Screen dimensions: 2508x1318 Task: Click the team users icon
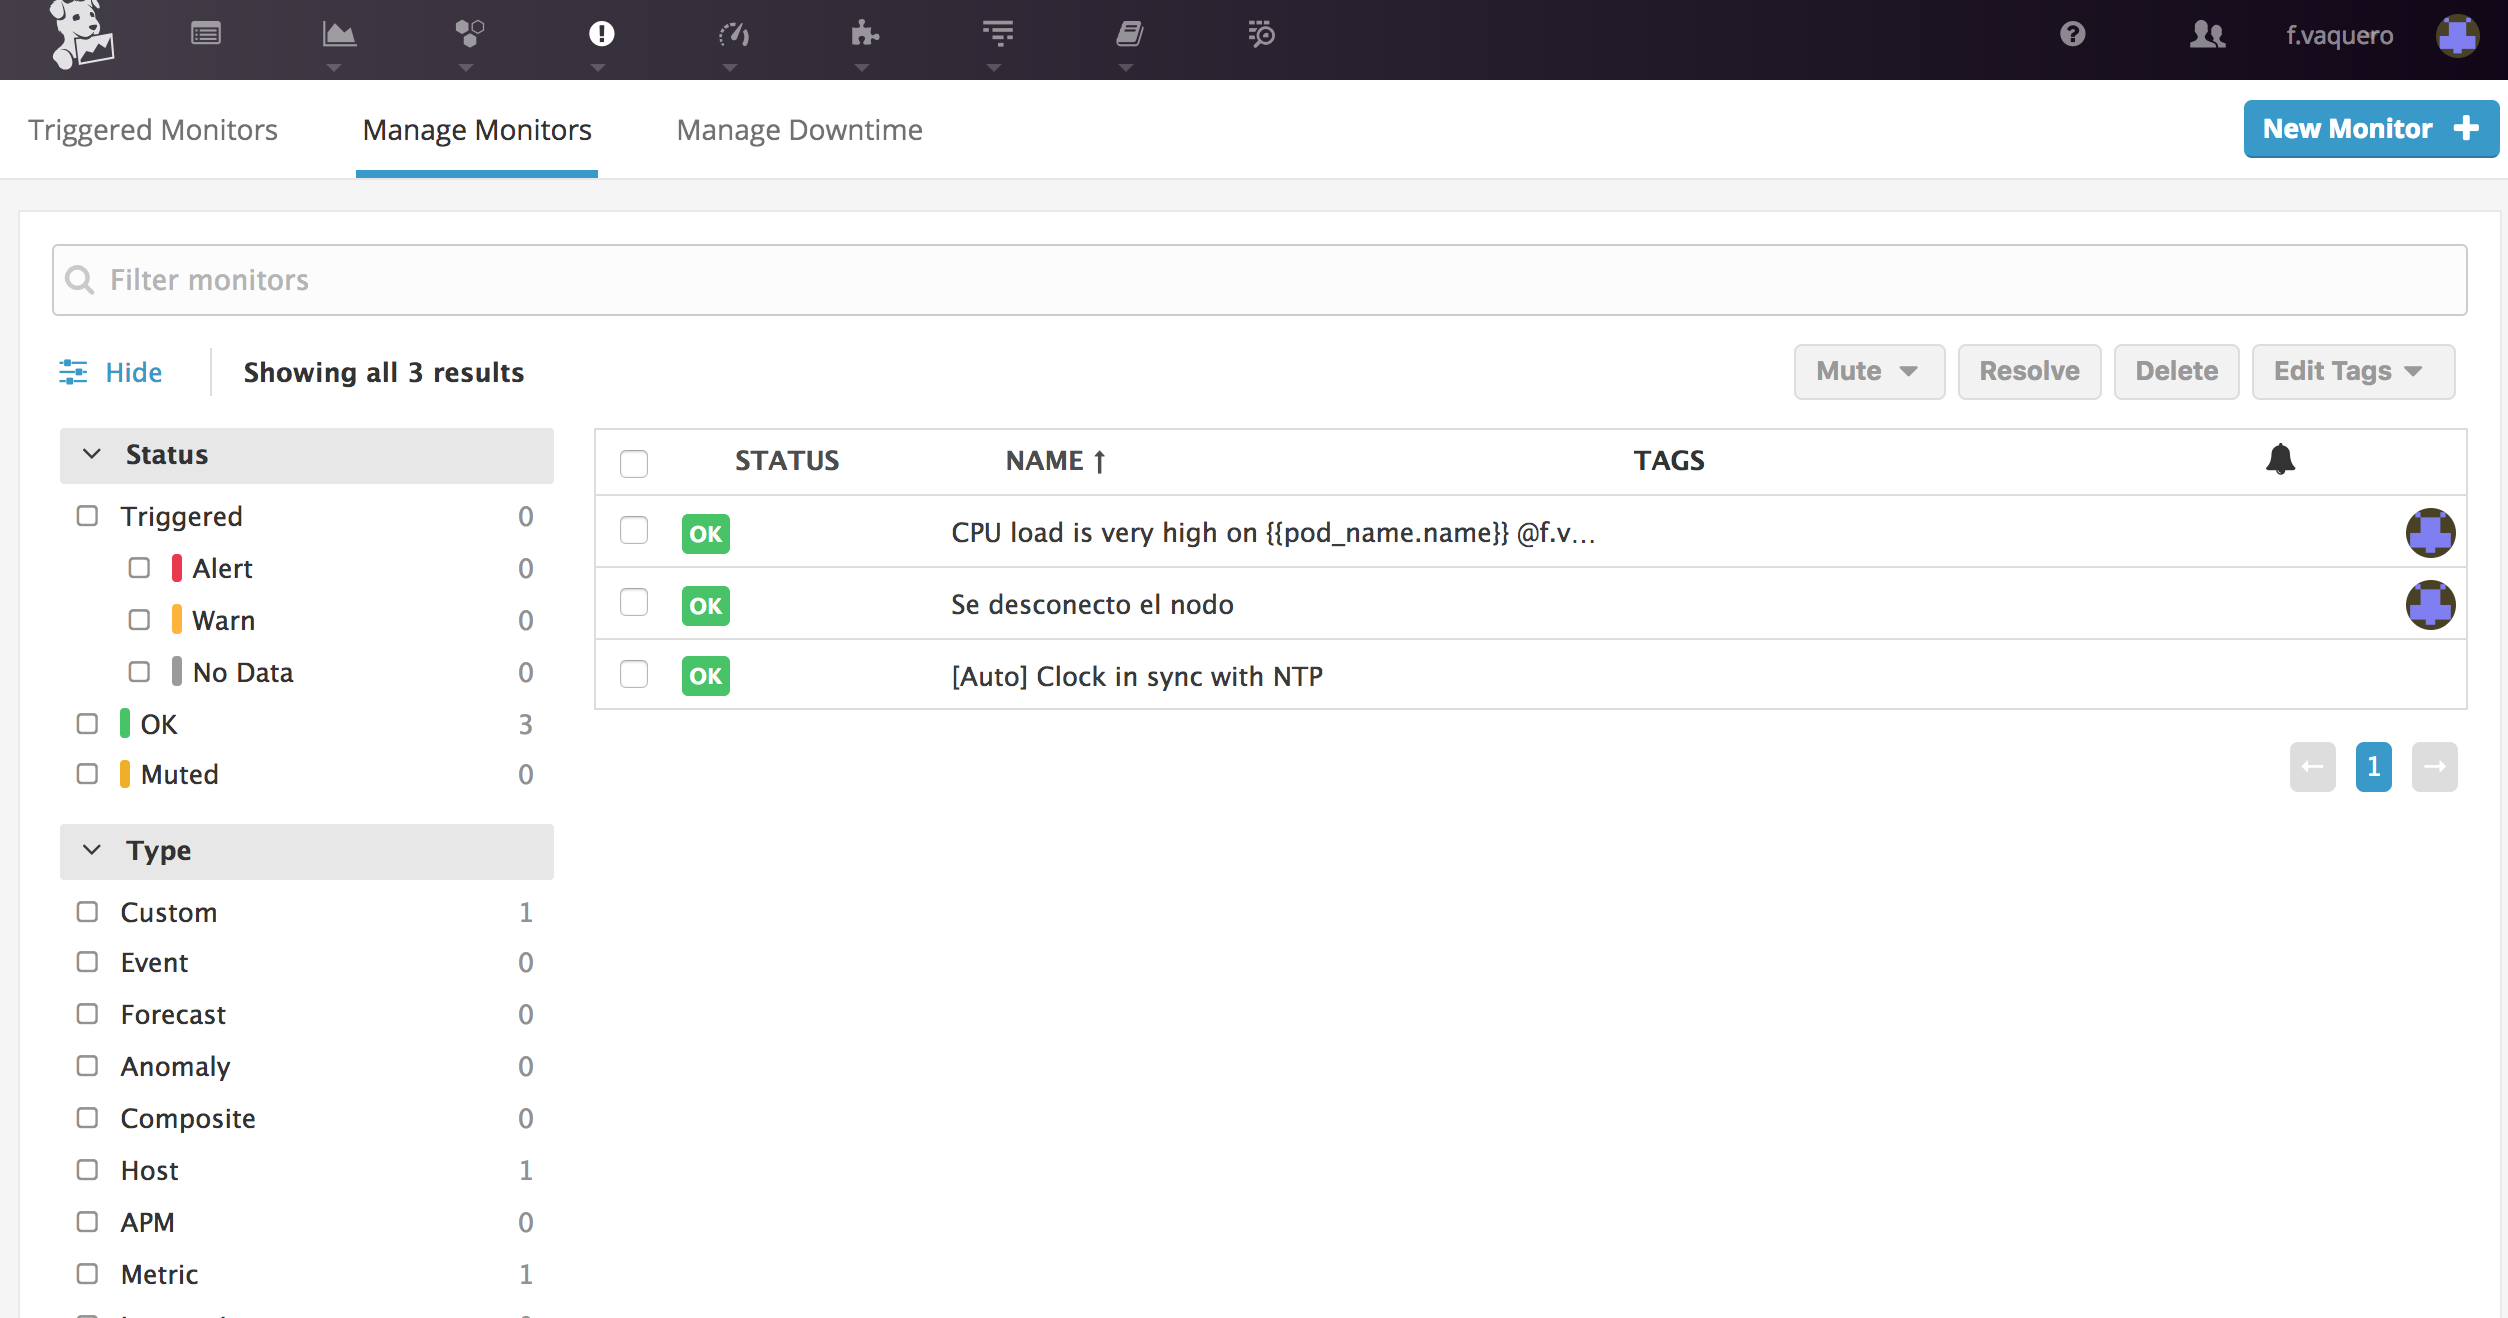tap(2206, 35)
